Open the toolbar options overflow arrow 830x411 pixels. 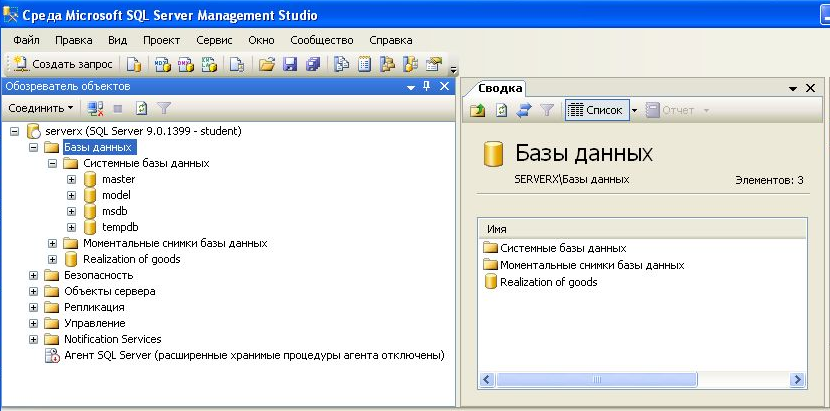[x=453, y=69]
